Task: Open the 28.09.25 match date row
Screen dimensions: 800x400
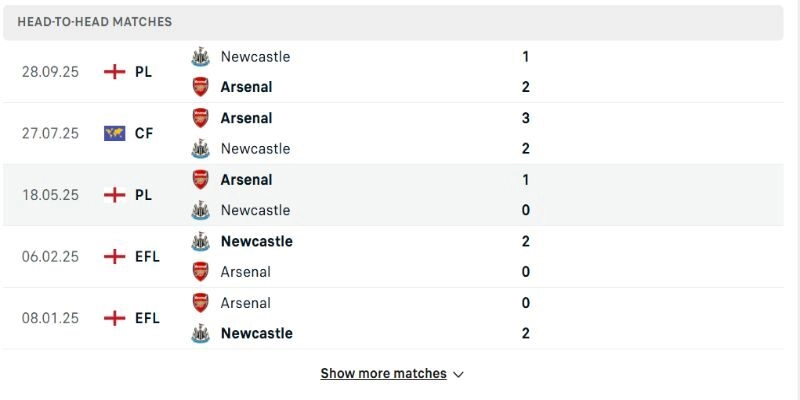Action: (50, 72)
